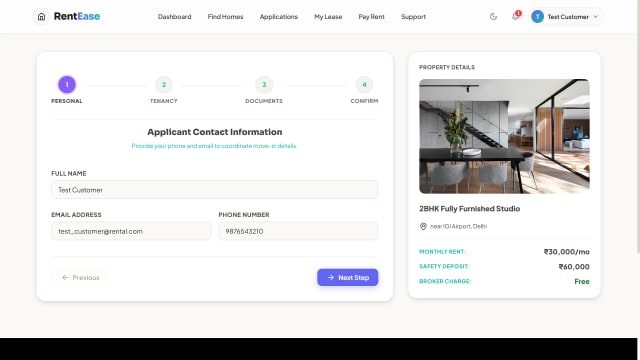Click the 2BHK Fully Furnished Studio title

tap(469, 209)
